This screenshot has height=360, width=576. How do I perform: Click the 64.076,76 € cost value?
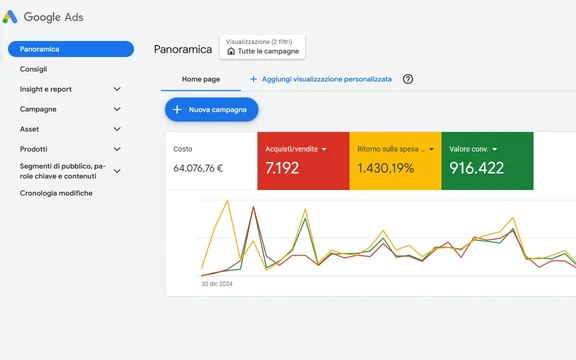(x=198, y=168)
